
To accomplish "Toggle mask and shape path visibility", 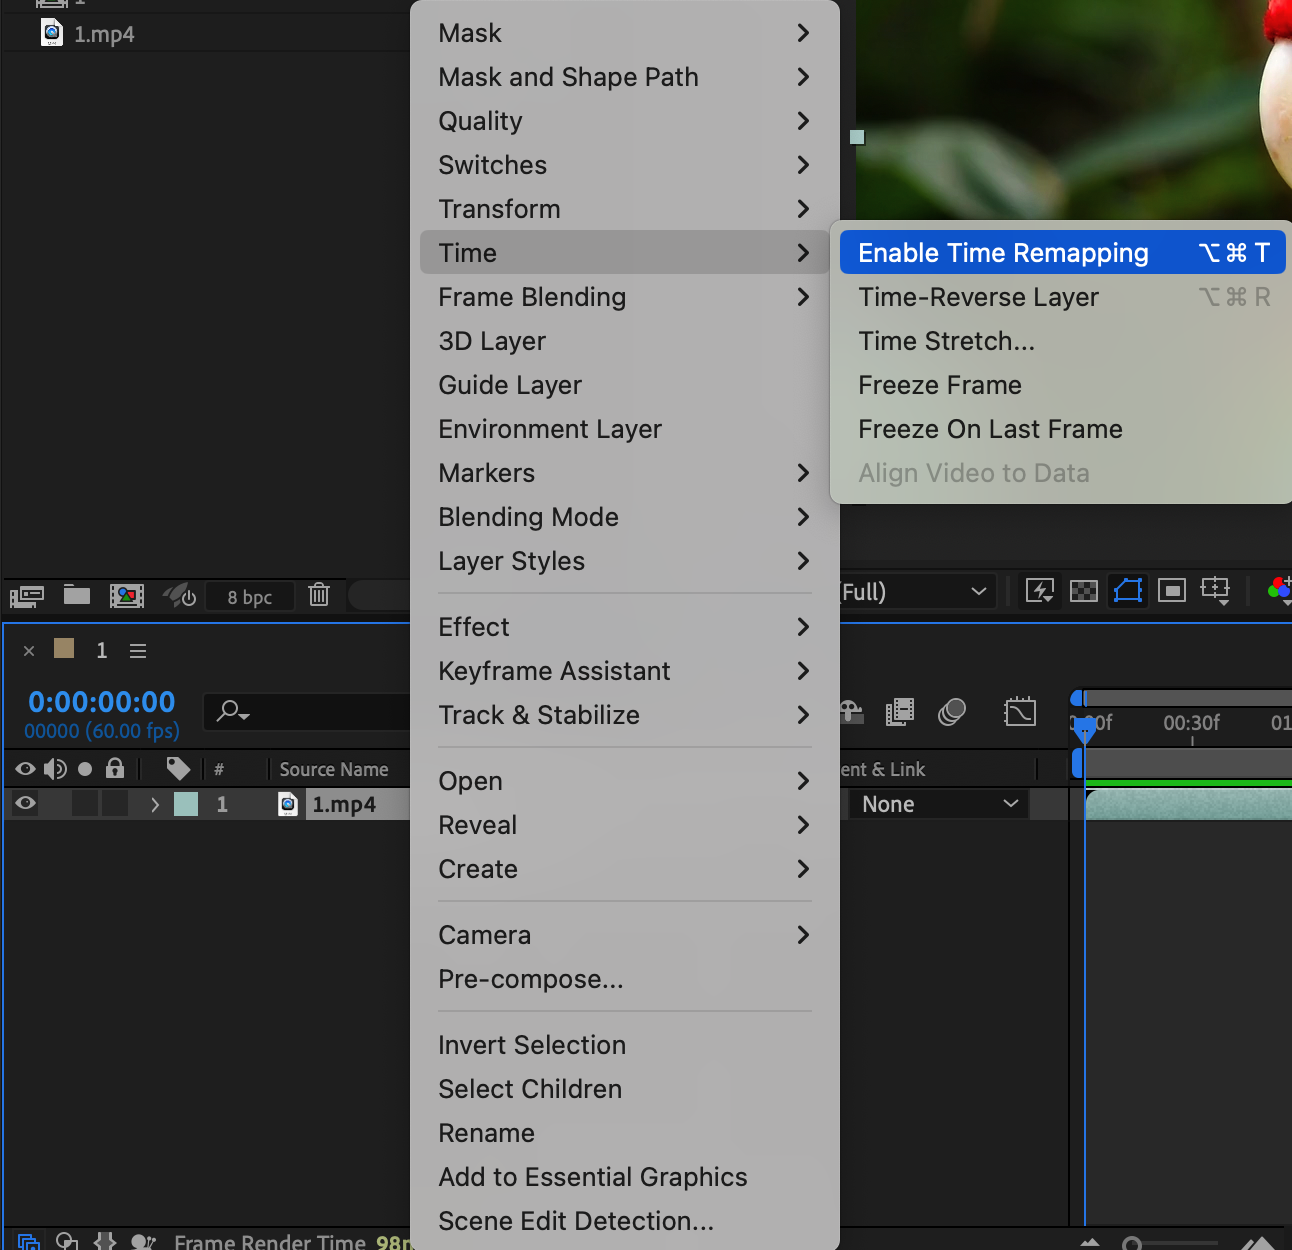I will click(1128, 591).
